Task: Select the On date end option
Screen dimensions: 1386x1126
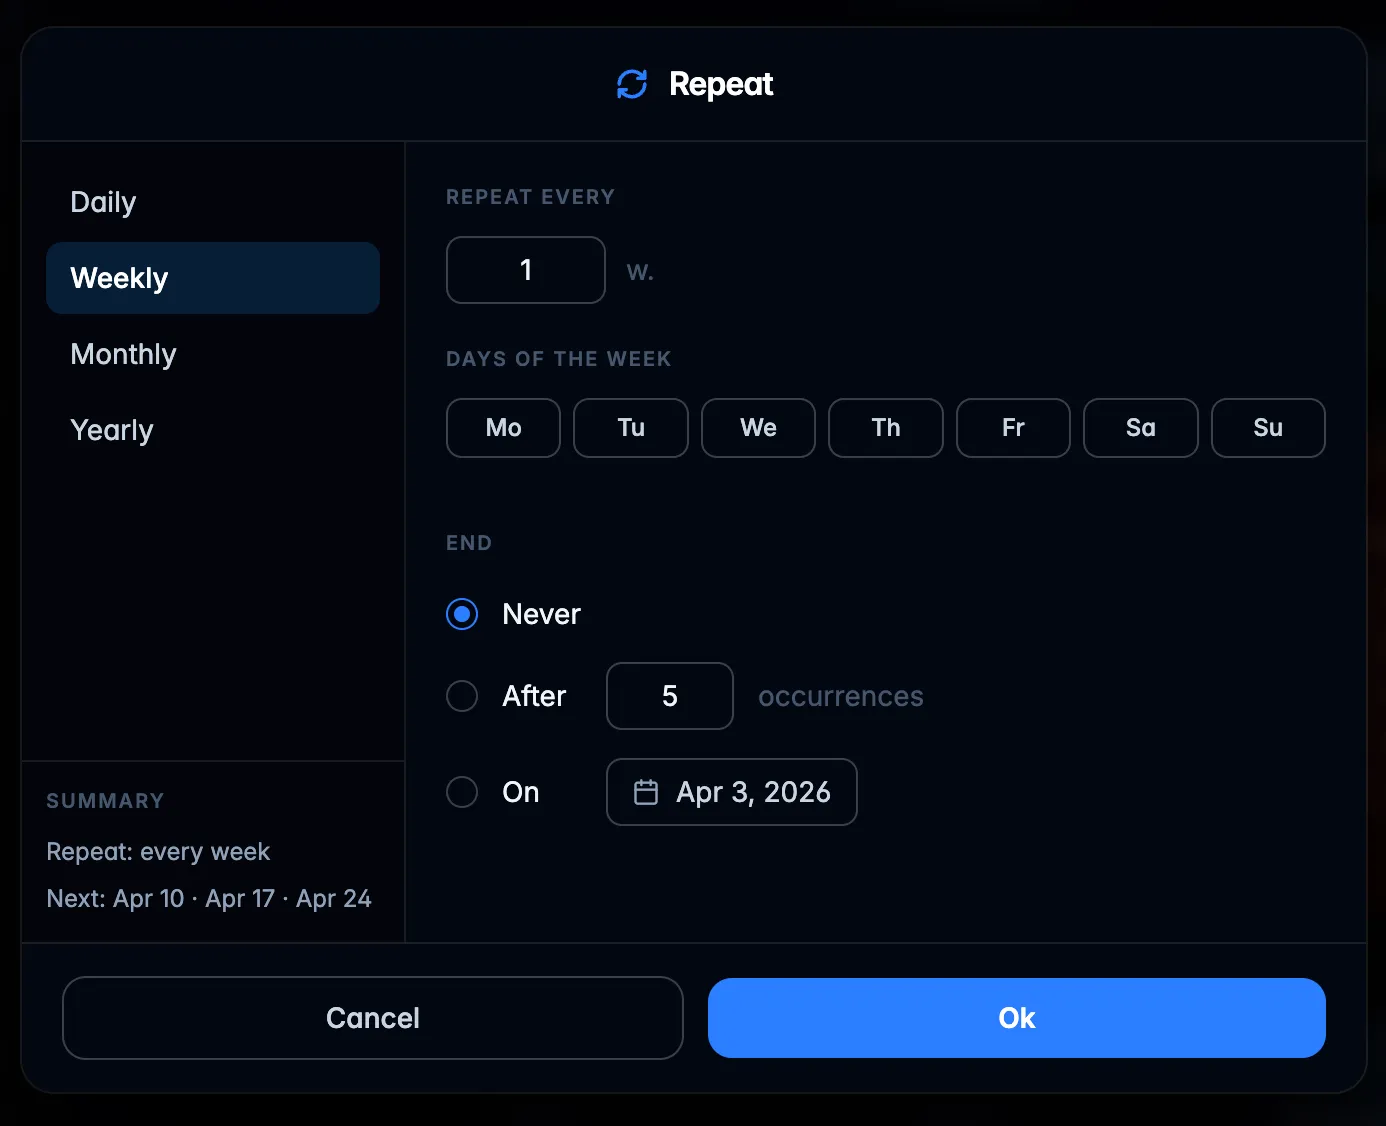Action: (461, 792)
